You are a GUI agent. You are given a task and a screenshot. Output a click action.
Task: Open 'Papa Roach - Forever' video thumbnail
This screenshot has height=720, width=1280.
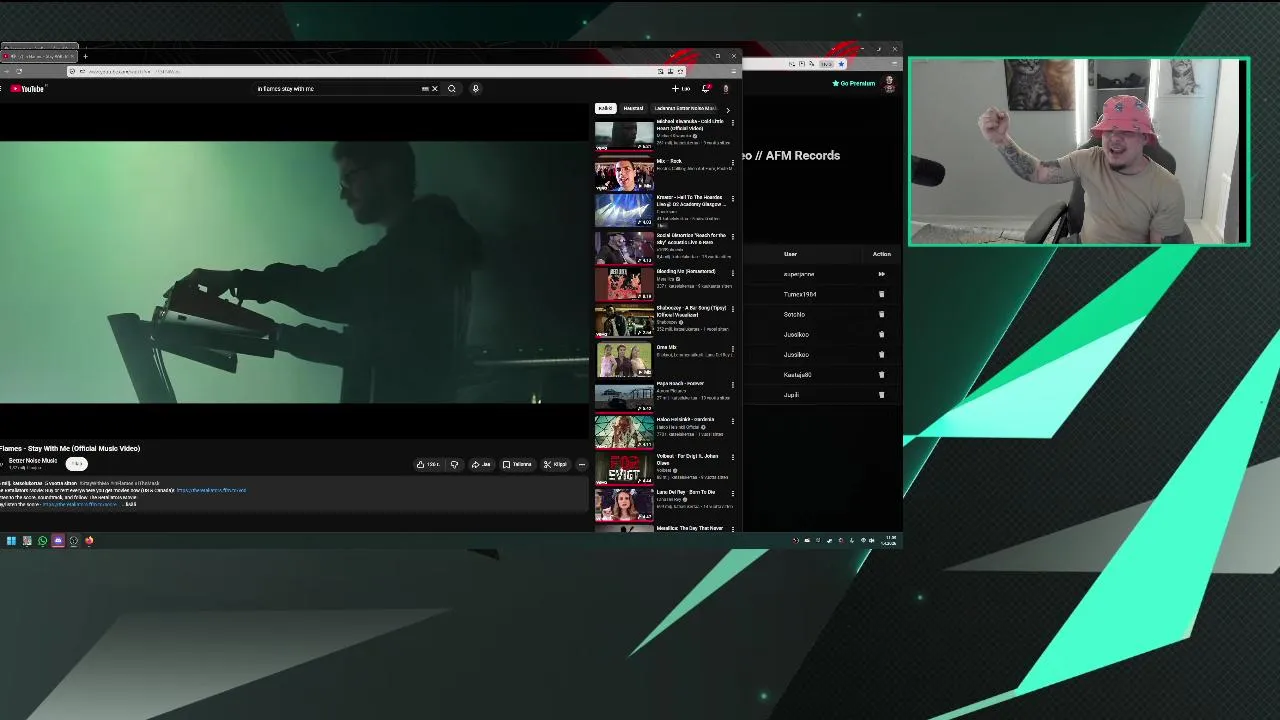click(x=624, y=396)
